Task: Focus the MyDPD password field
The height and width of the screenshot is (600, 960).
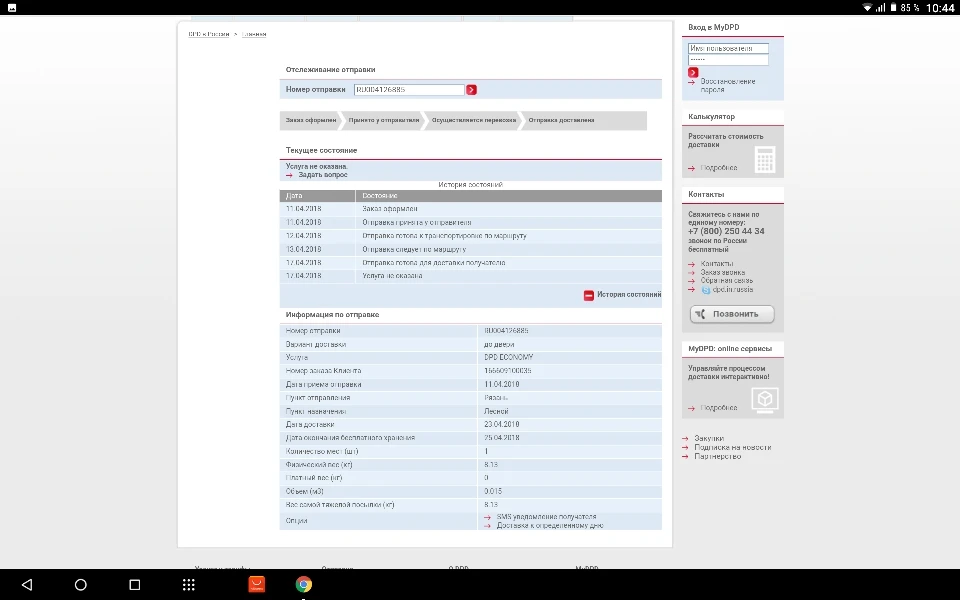Action: (728, 59)
